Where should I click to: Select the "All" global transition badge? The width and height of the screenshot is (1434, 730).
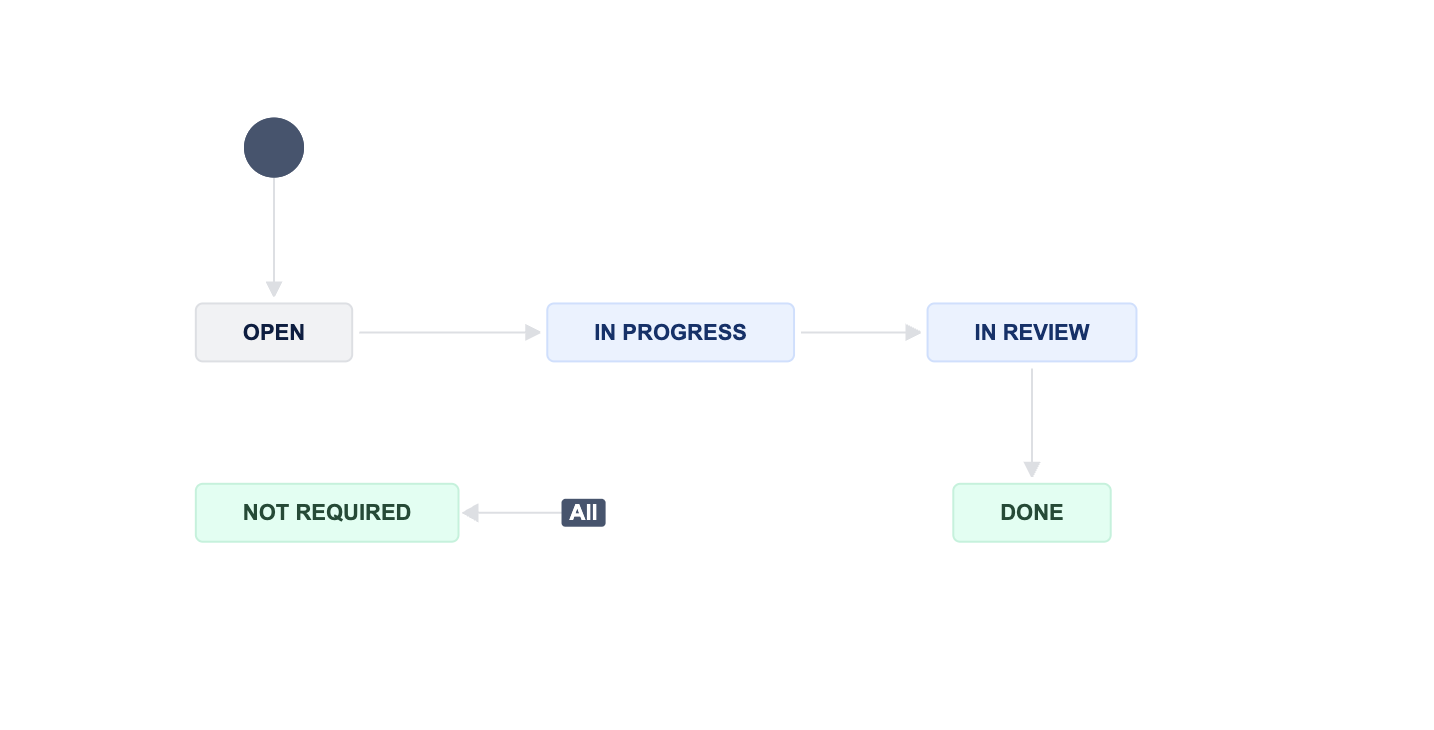(x=584, y=513)
